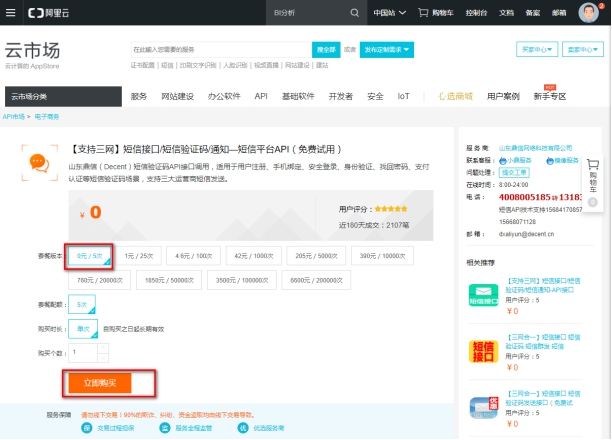The height and width of the screenshot is (440, 612).
Task: Open the 发布定制需求 dropdown
Action: pyautogui.click(x=386, y=50)
